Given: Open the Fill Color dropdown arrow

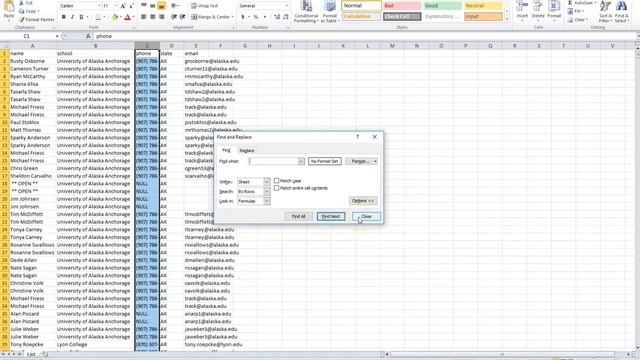Looking at the screenshot, I should 122,17.
